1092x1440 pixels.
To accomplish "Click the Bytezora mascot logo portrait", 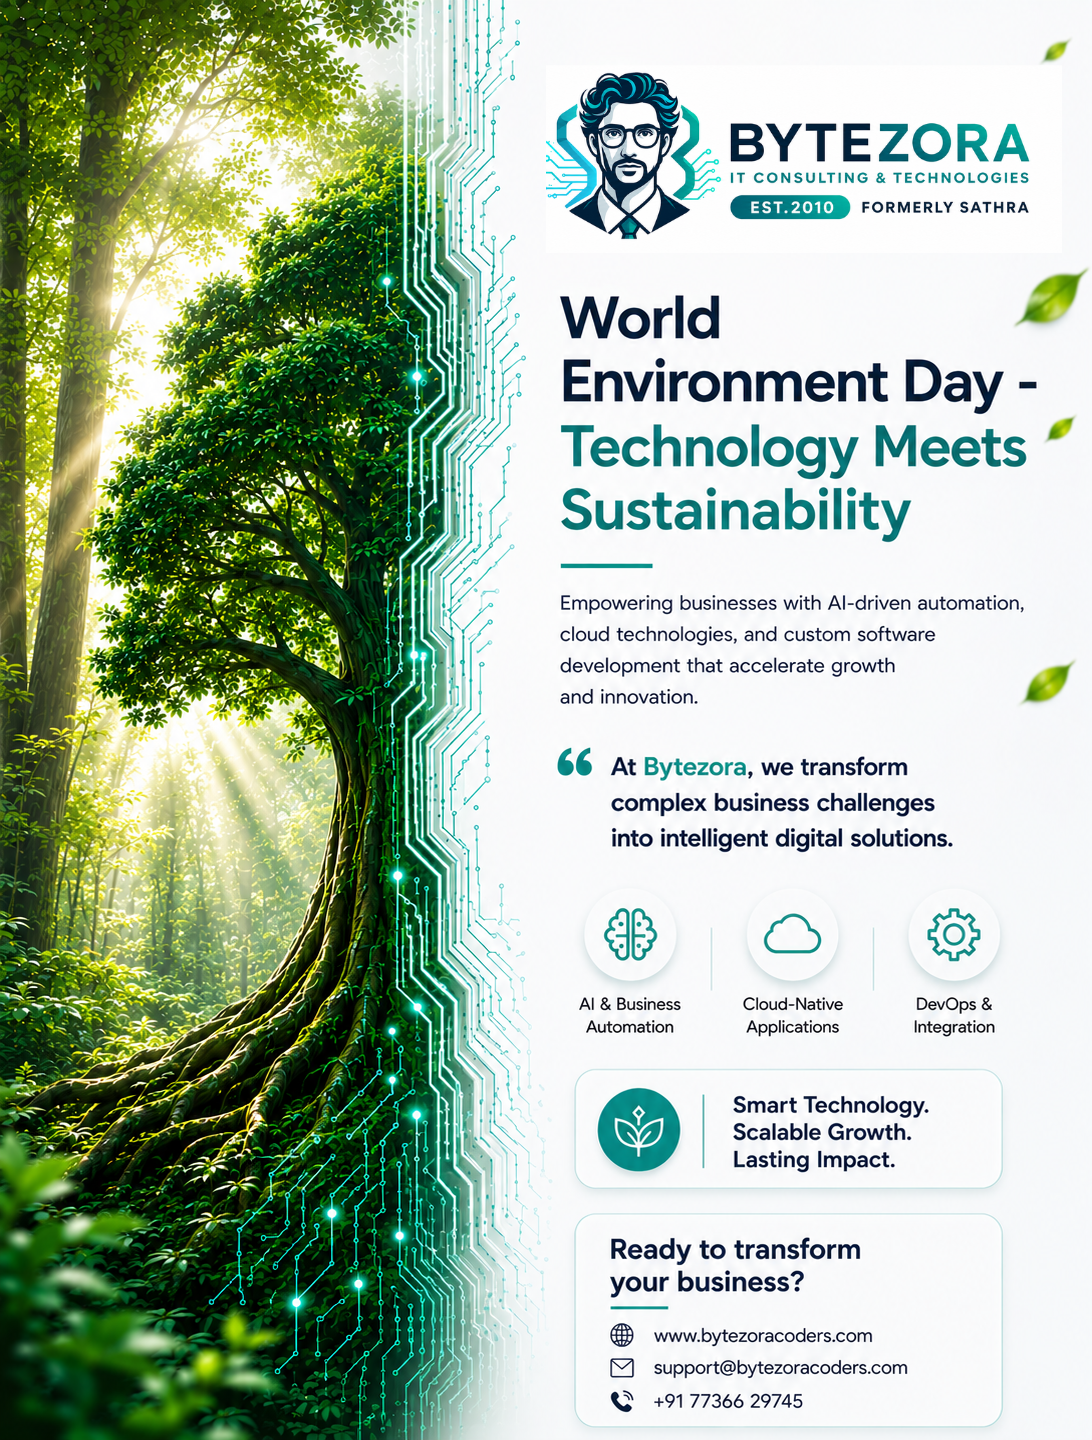I will point(628,154).
